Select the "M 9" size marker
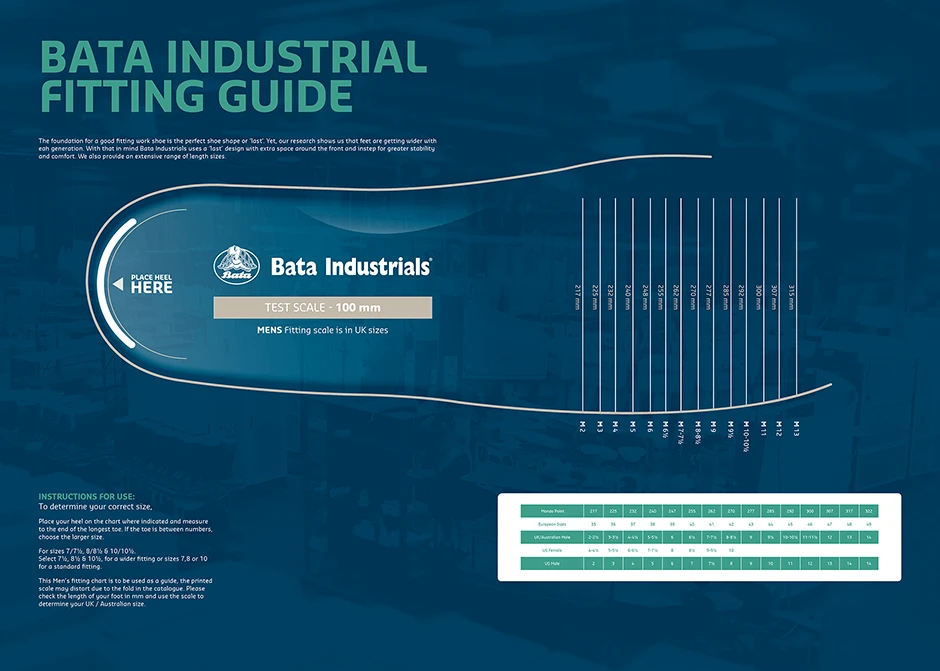This screenshot has height=671, width=940. pyautogui.click(x=713, y=426)
